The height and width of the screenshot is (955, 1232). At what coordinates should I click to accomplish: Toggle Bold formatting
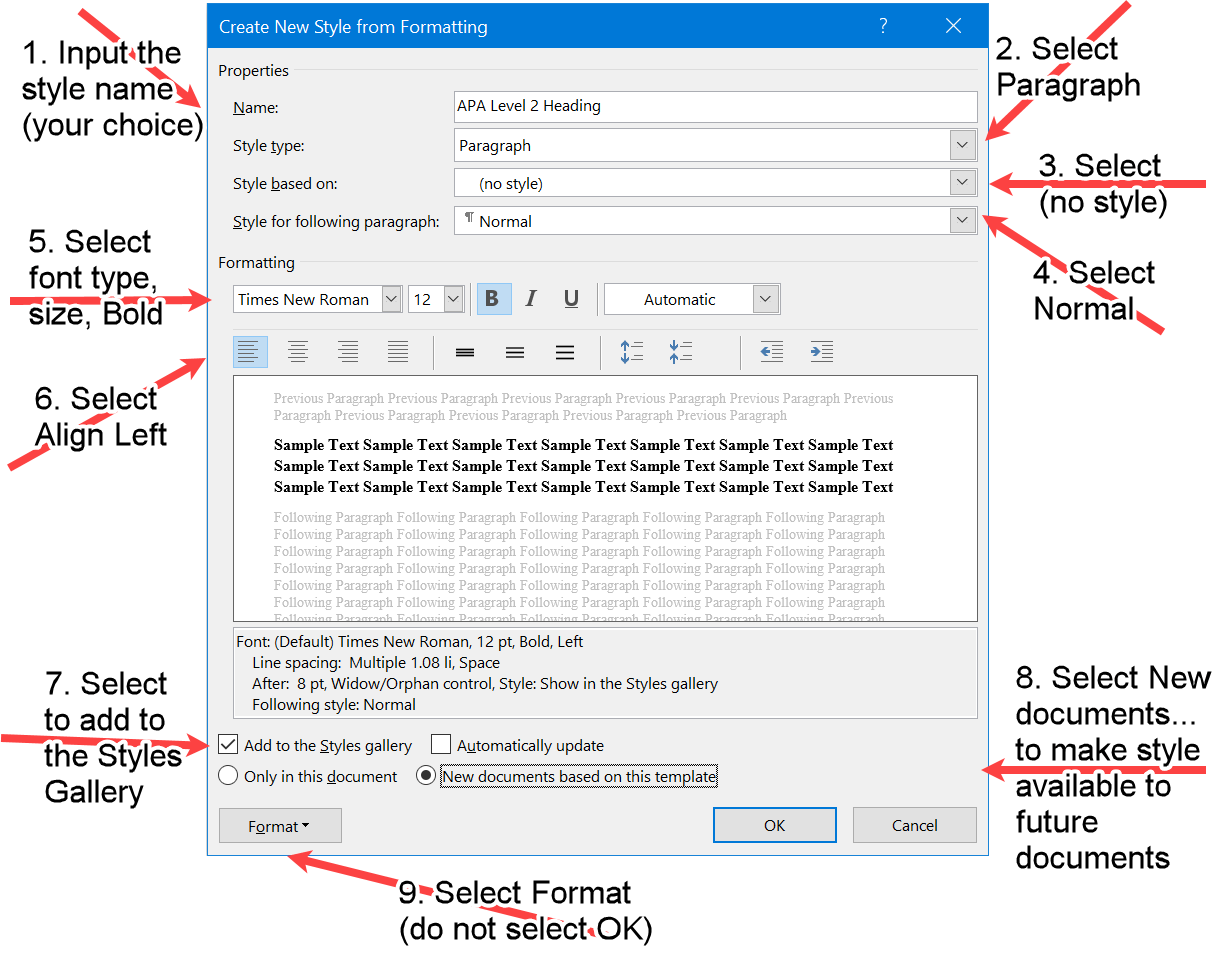(492, 298)
